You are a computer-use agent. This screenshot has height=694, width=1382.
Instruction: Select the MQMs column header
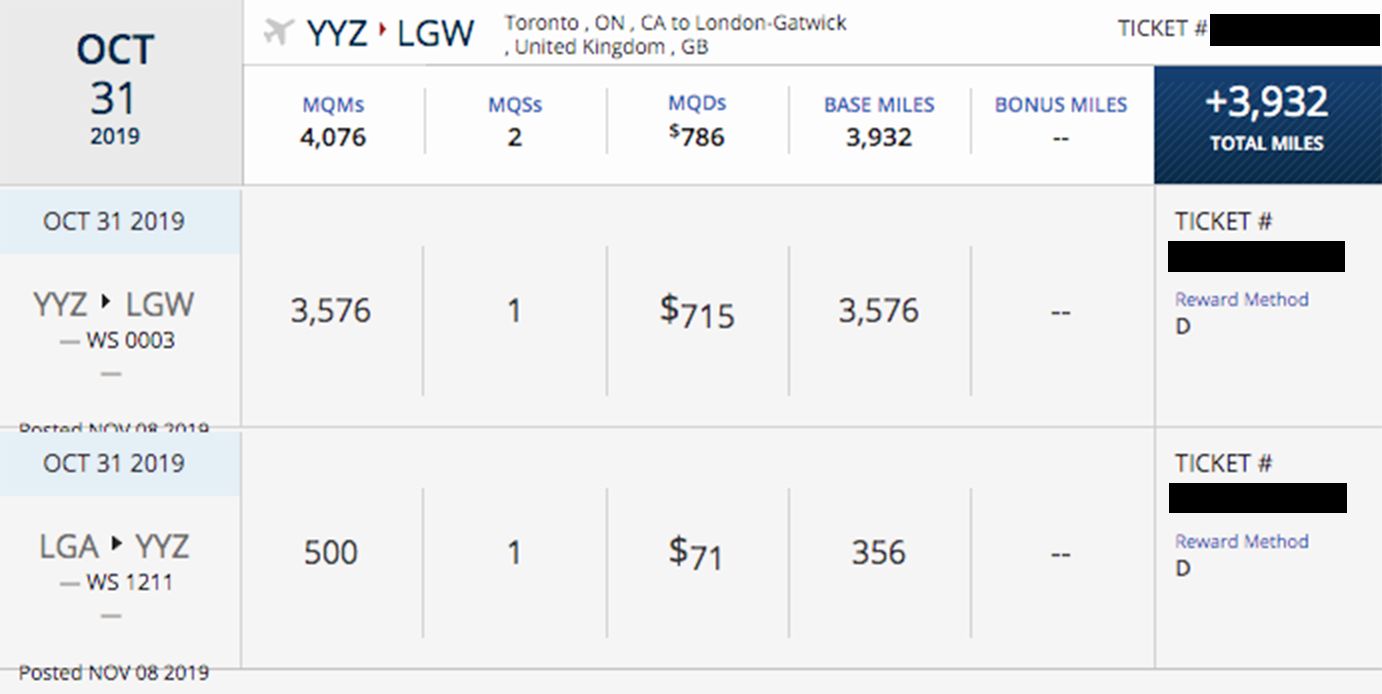(x=332, y=104)
